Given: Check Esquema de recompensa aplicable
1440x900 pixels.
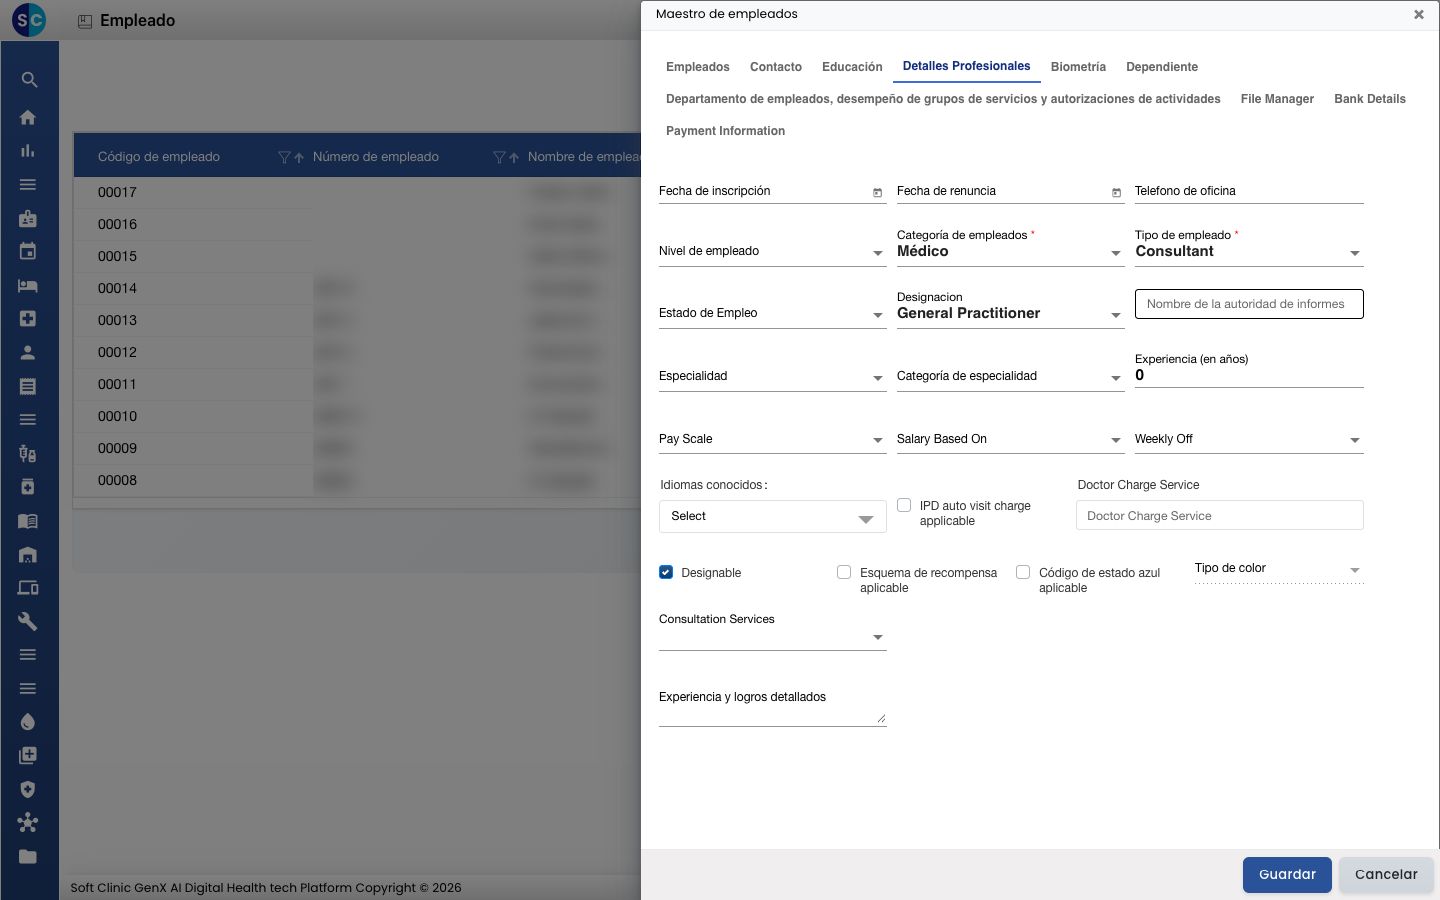Looking at the screenshot, I should point(844,573).
